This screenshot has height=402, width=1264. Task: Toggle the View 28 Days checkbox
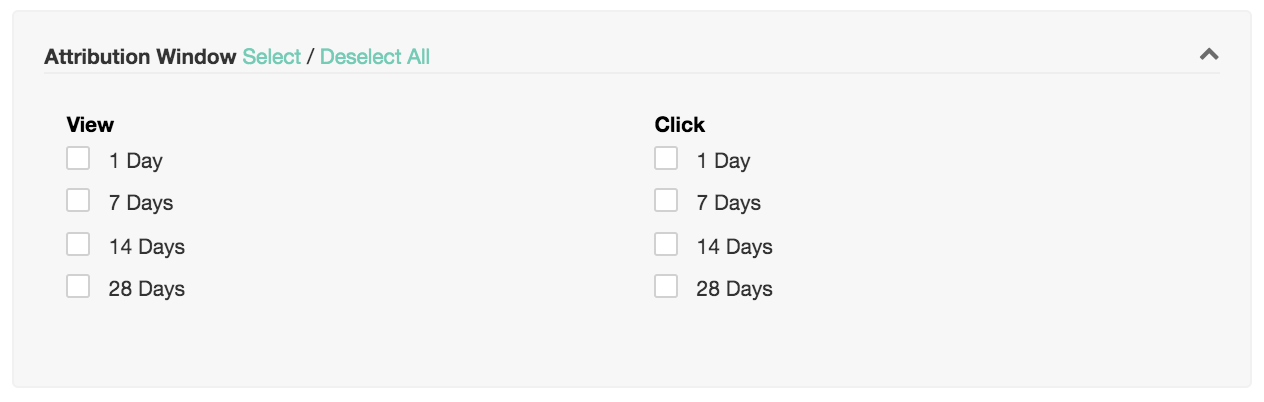(78, 287)
